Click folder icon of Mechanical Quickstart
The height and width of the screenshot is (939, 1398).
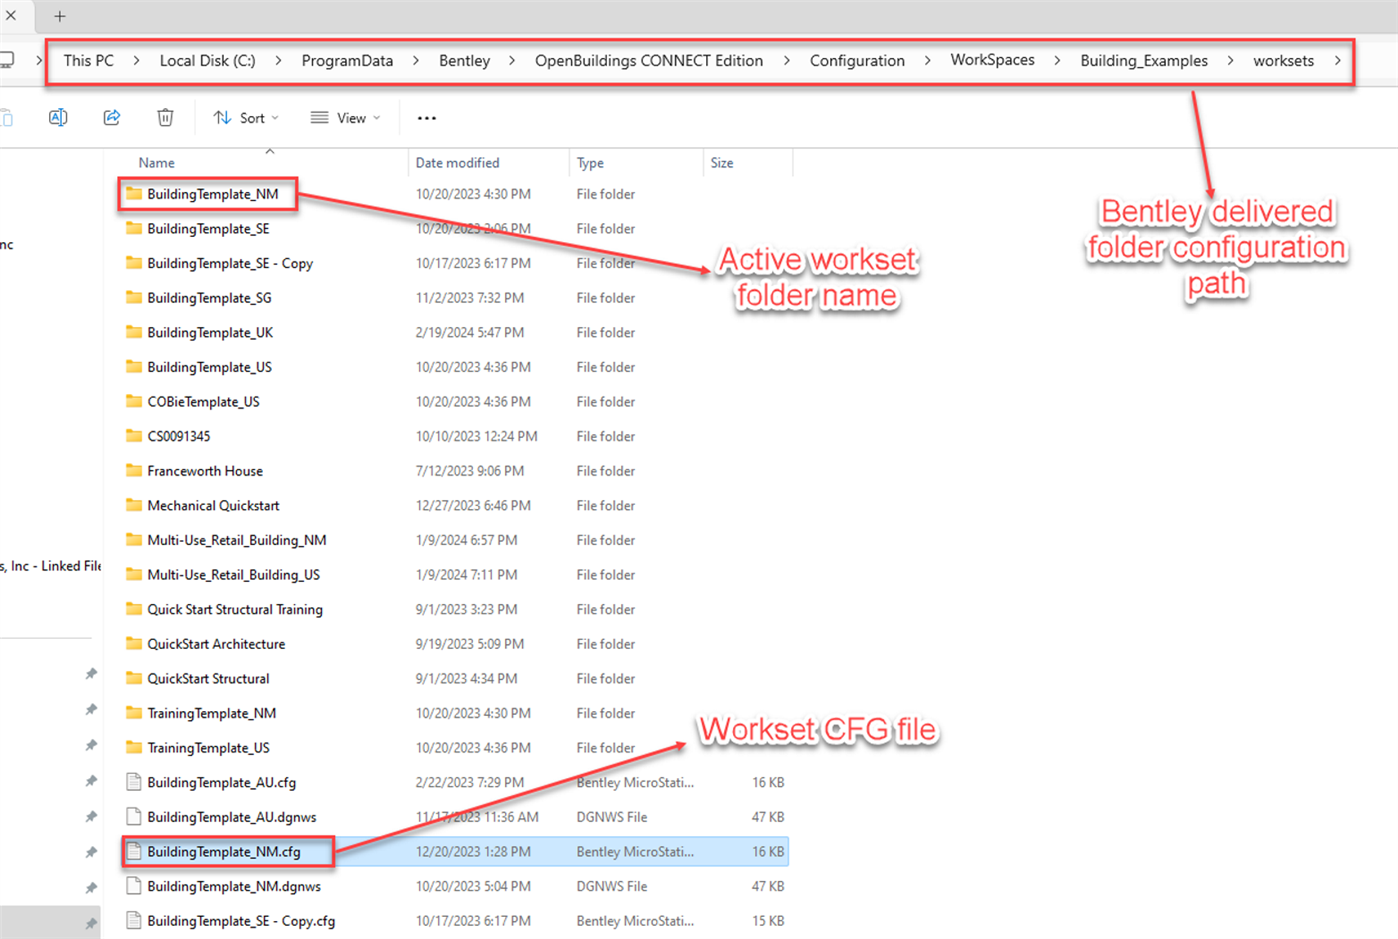click(134, 505)
